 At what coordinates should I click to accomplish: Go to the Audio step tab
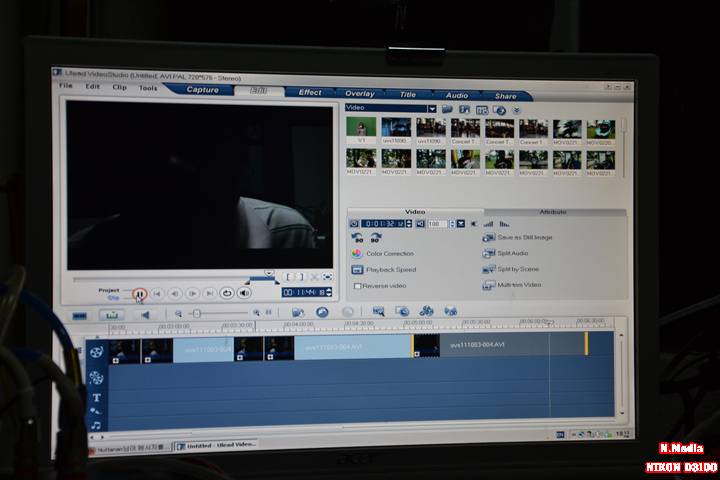457,95
